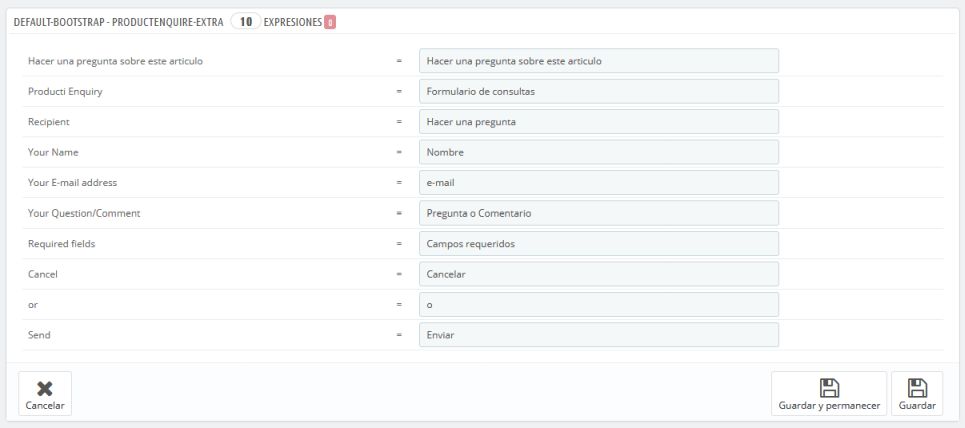Viewport: 965px width, 428px height.
Task: Click the Guardar floppy disk icon
Action: [x=916, y=387]
